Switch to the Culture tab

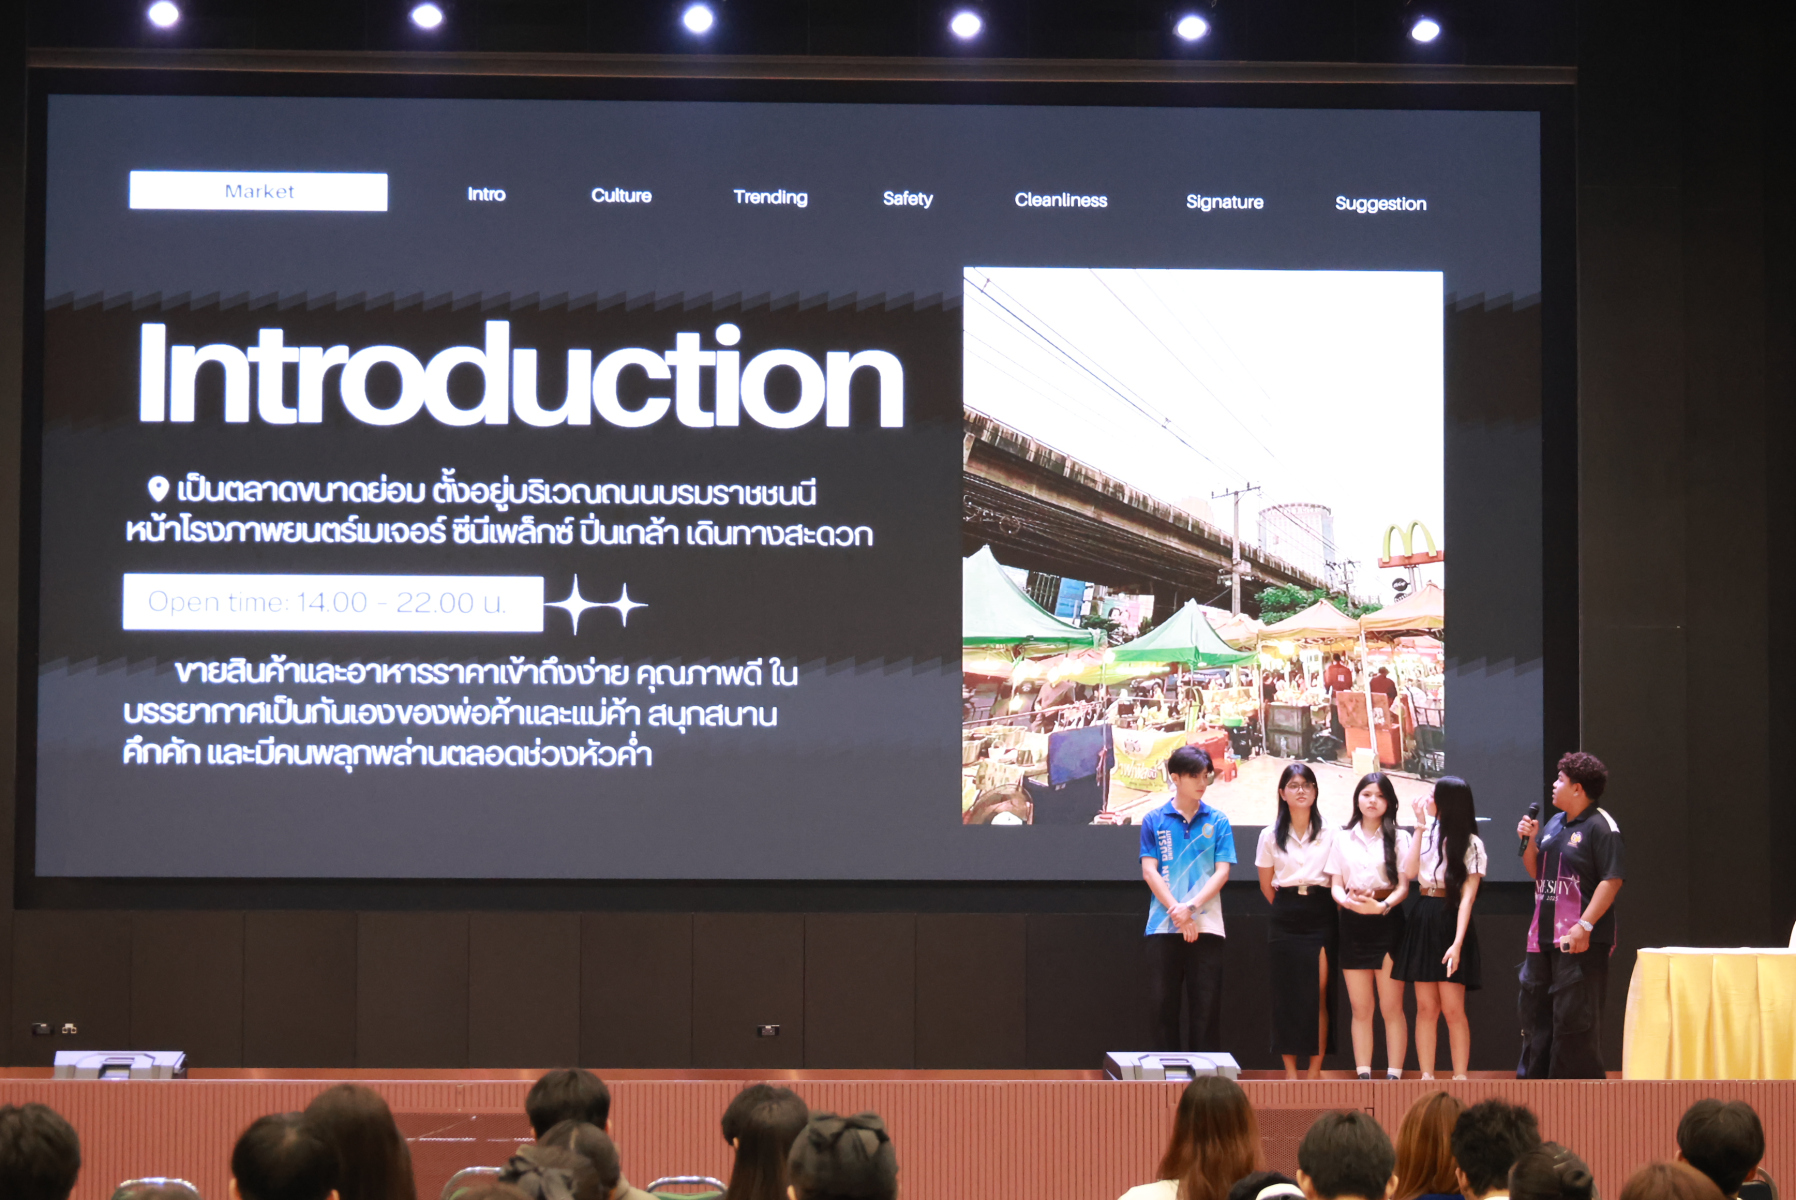pos(621,196)
